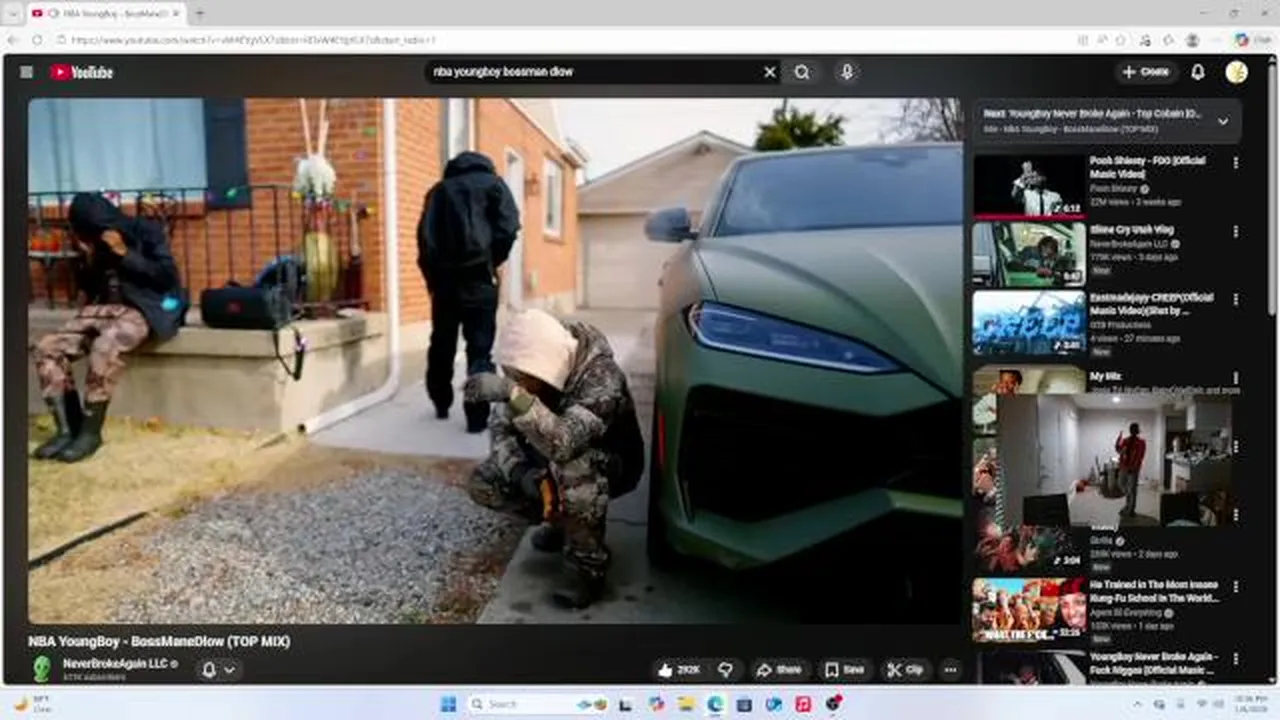Screen dimensions: 1280x720
Task: Open the browser profile icon
Action: point(1192,40)
